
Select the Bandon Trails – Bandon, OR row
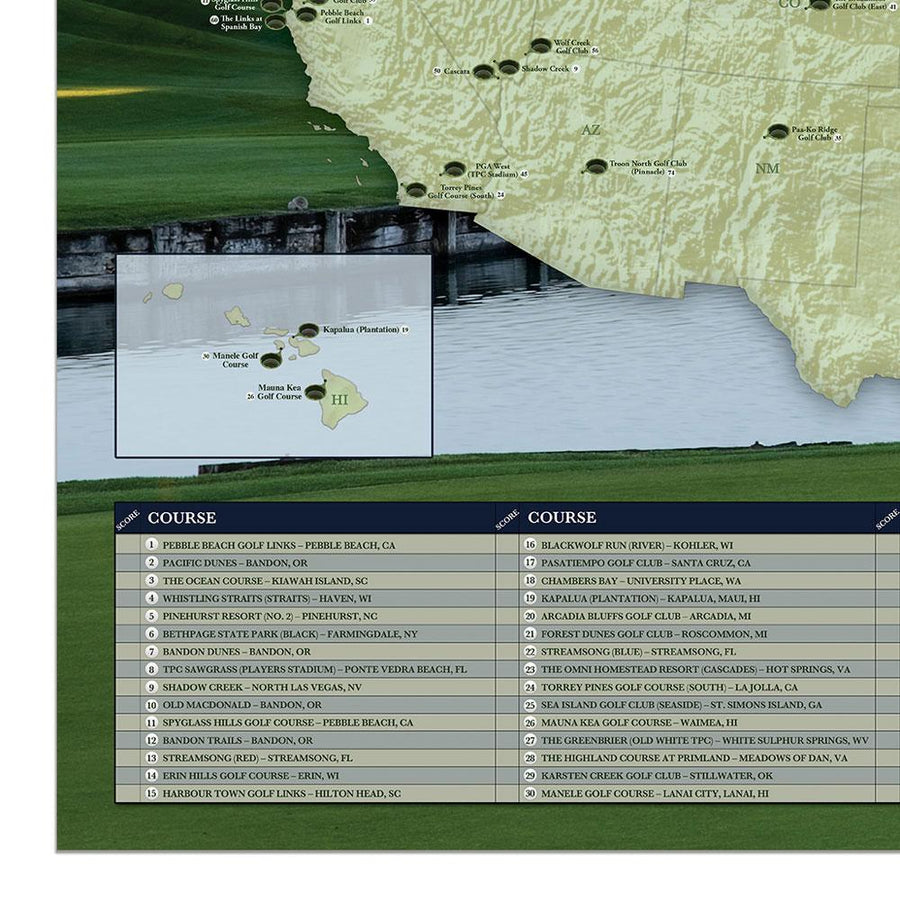click(x=305, y=740)
